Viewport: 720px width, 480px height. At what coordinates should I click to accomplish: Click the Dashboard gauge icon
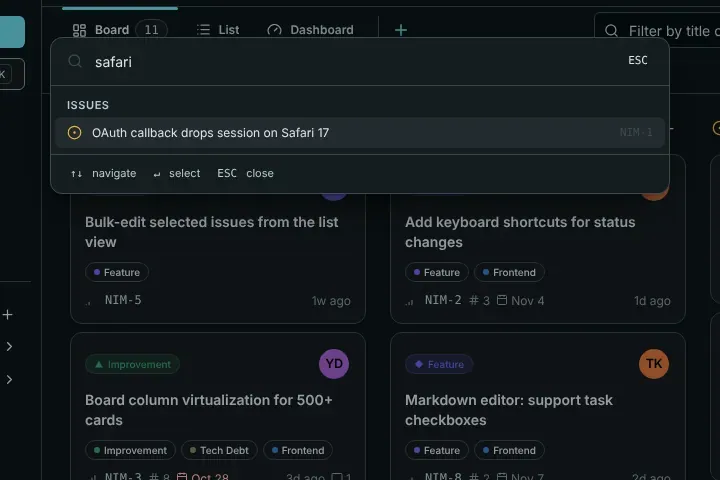click(274, 30)
